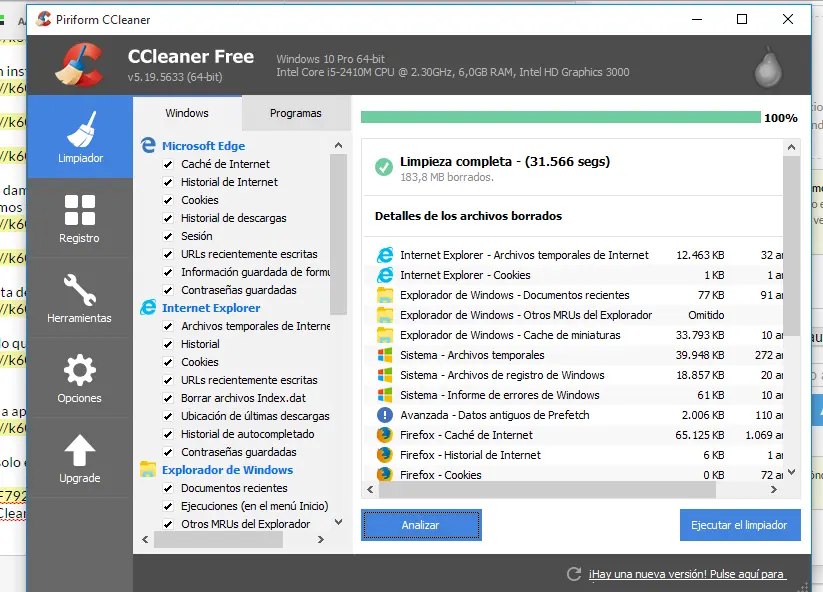Image resolution: width=823 pixels, height=592 pixels.
Task: Click the Microsoft Edge group icon
Action: (x=148, y=145)
